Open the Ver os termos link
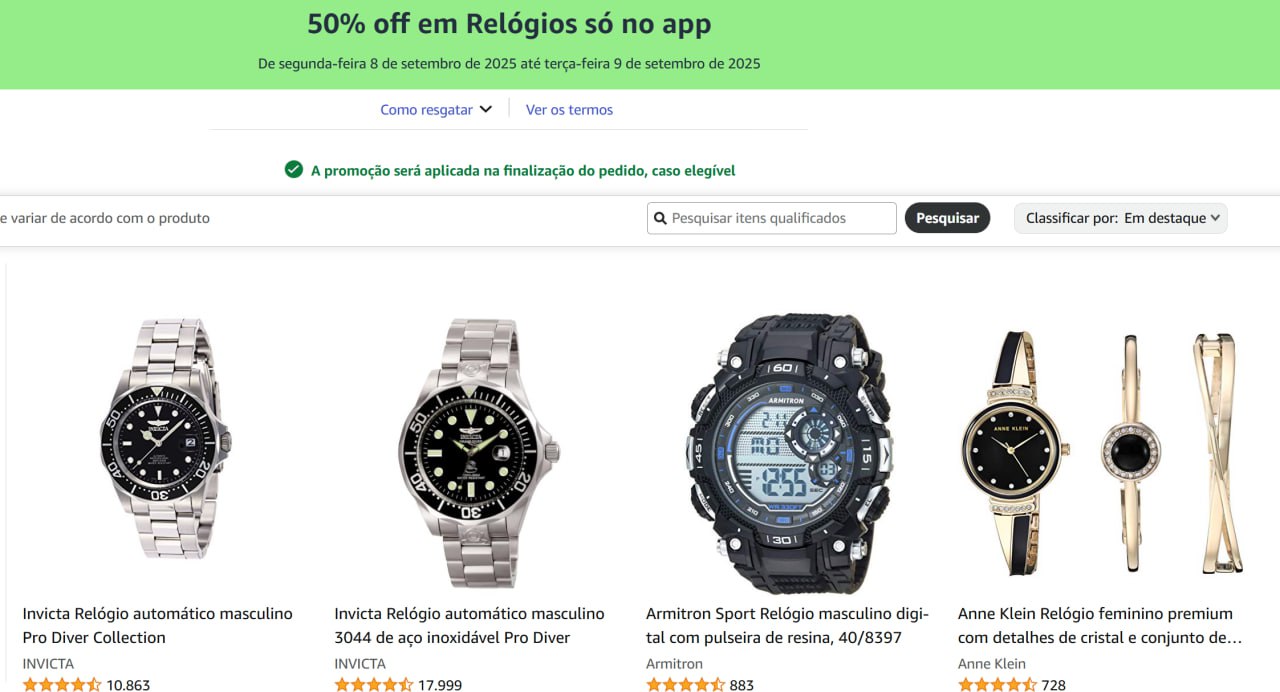Screen dimensions: 1280x692 tap(569, 110)
